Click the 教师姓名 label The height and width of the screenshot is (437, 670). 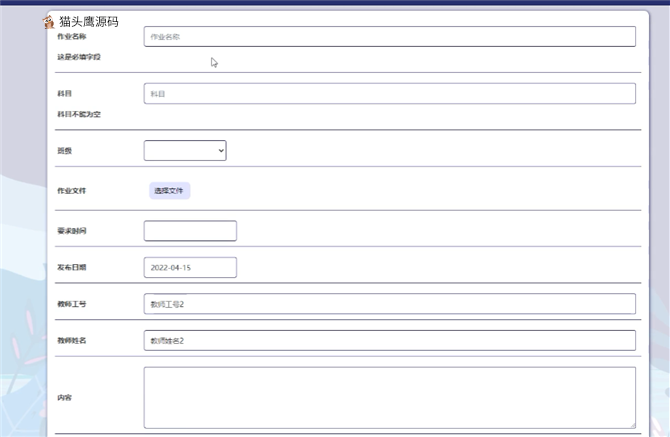coord(72,340)
